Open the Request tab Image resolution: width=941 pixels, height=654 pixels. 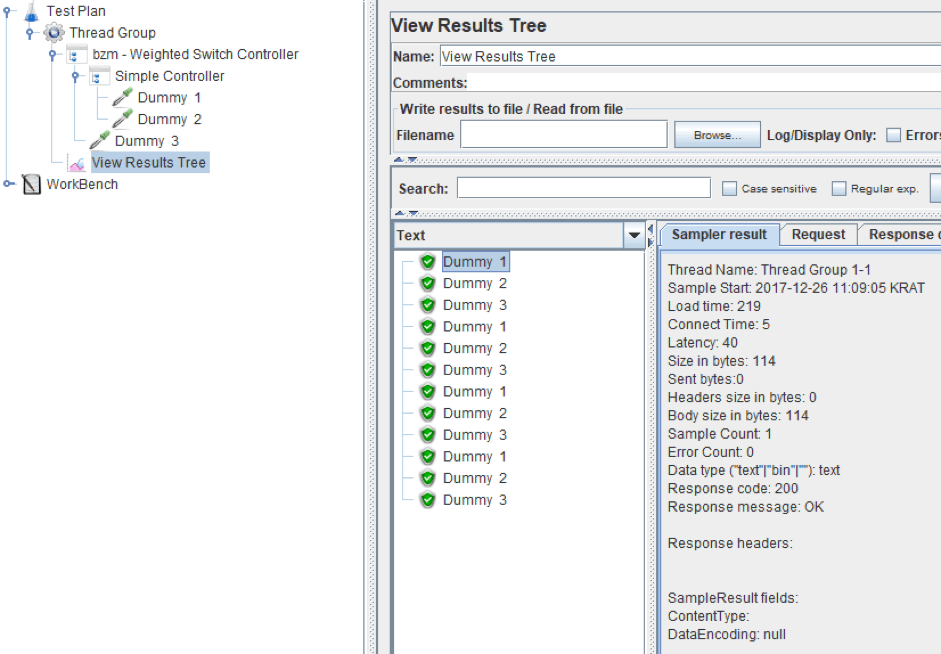(x=818, y=235)
